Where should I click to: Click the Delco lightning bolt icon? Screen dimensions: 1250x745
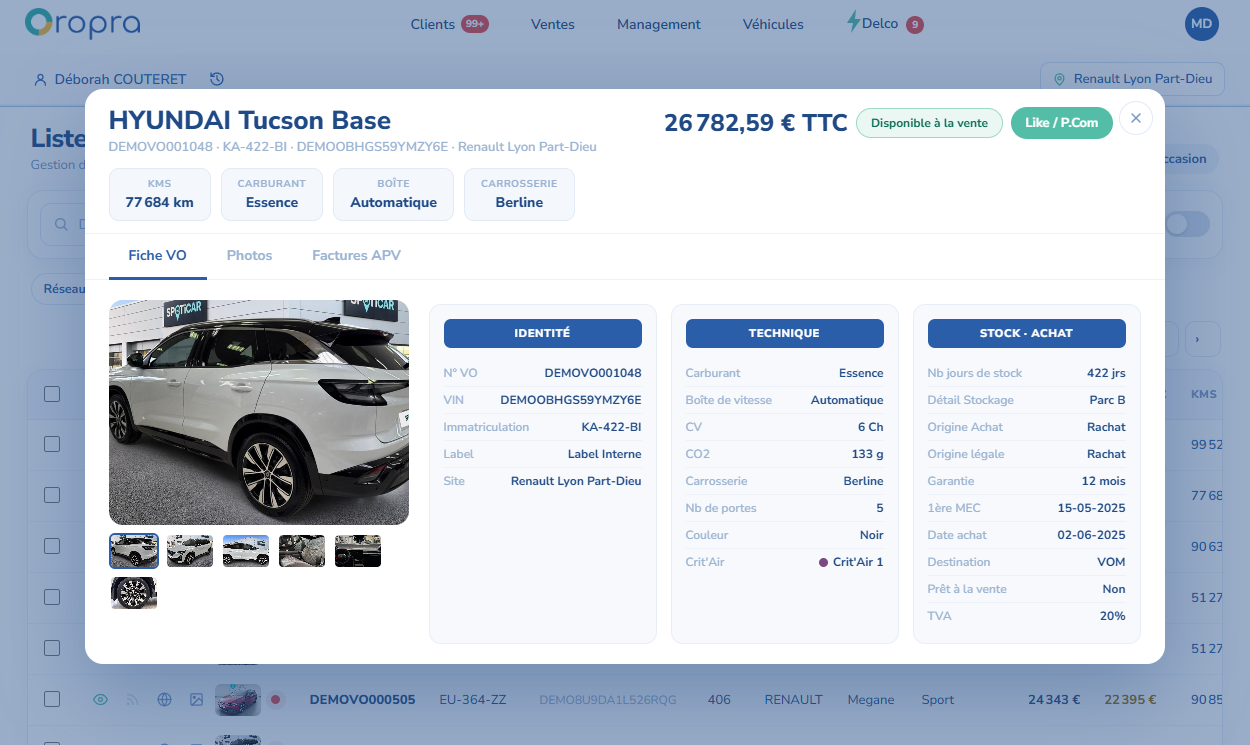click(x=853, y=21)
